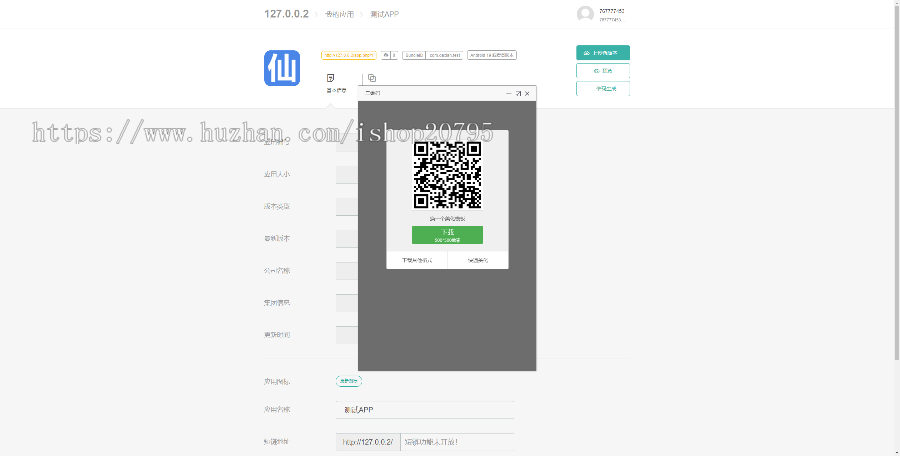This screenshot has width=900, height=456.
Task: Click the bottom-right link in QR card
Action: (x=477, y=260)
